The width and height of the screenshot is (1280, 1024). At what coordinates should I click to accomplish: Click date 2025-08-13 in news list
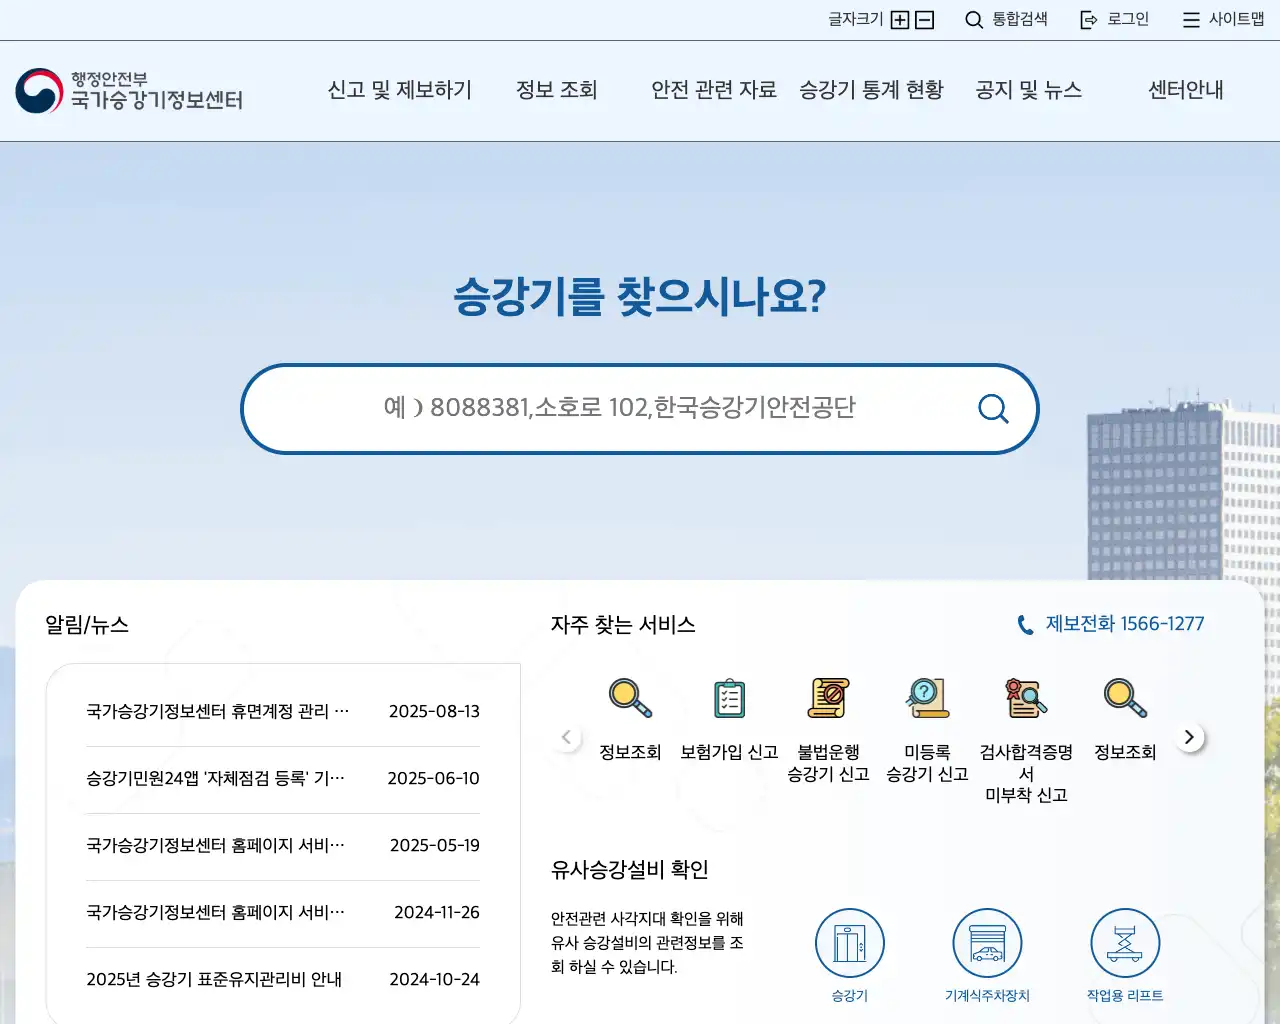click(434, 711)
